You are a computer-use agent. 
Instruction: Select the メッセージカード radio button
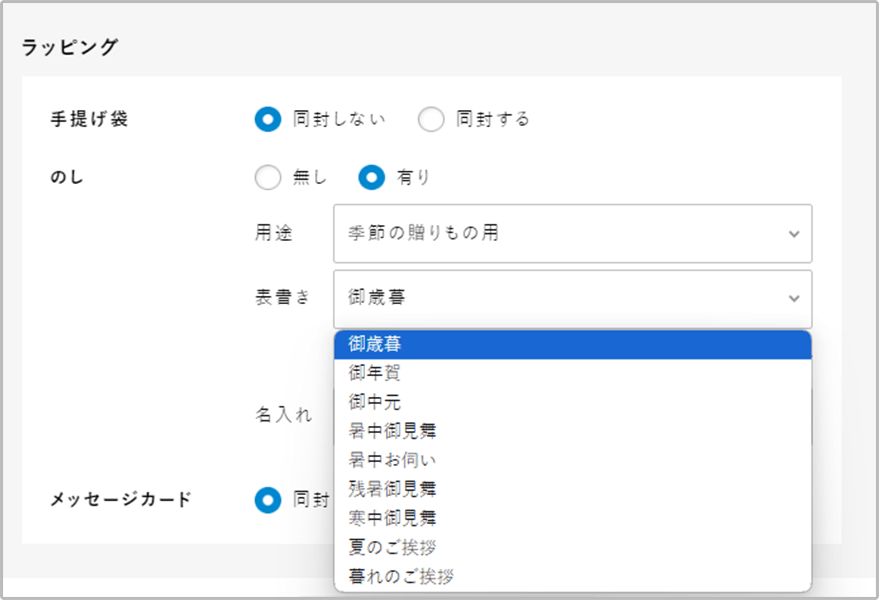[x=268, y=499]
